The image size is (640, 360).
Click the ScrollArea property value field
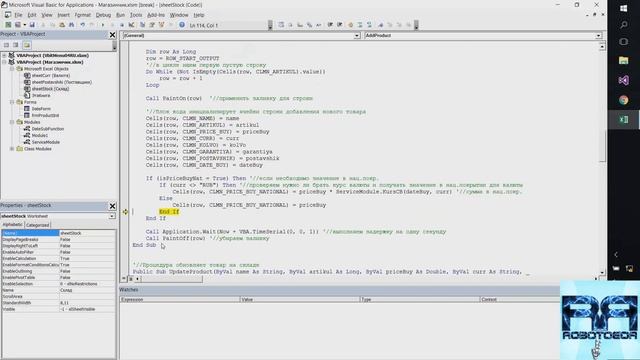(x=87, y=296)
